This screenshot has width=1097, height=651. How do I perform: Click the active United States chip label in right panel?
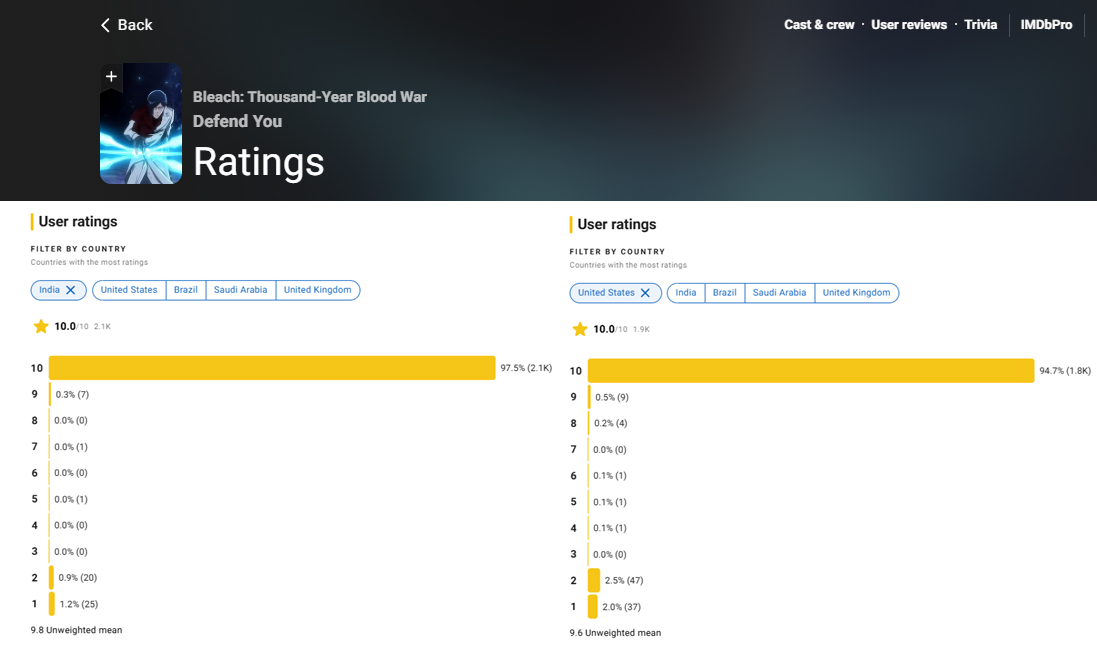[x=606, y=293]
